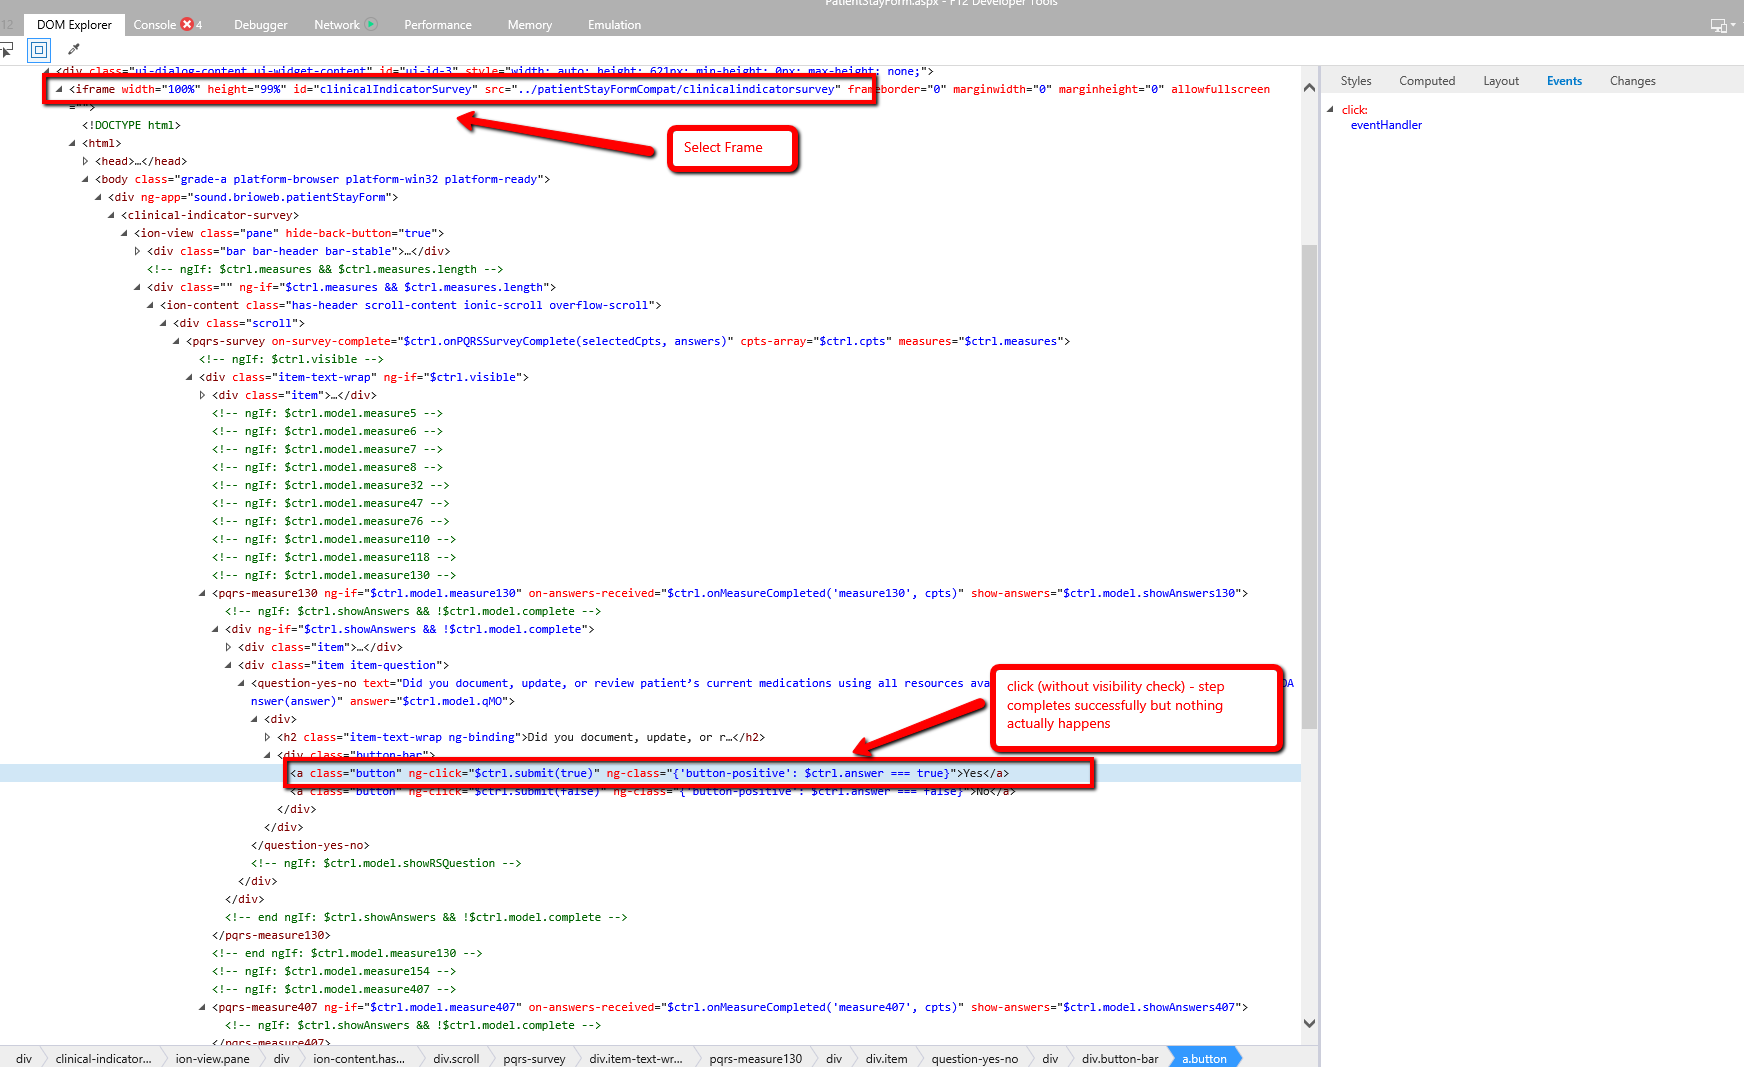Collapse the ion-view pane node

pos(124,233)
